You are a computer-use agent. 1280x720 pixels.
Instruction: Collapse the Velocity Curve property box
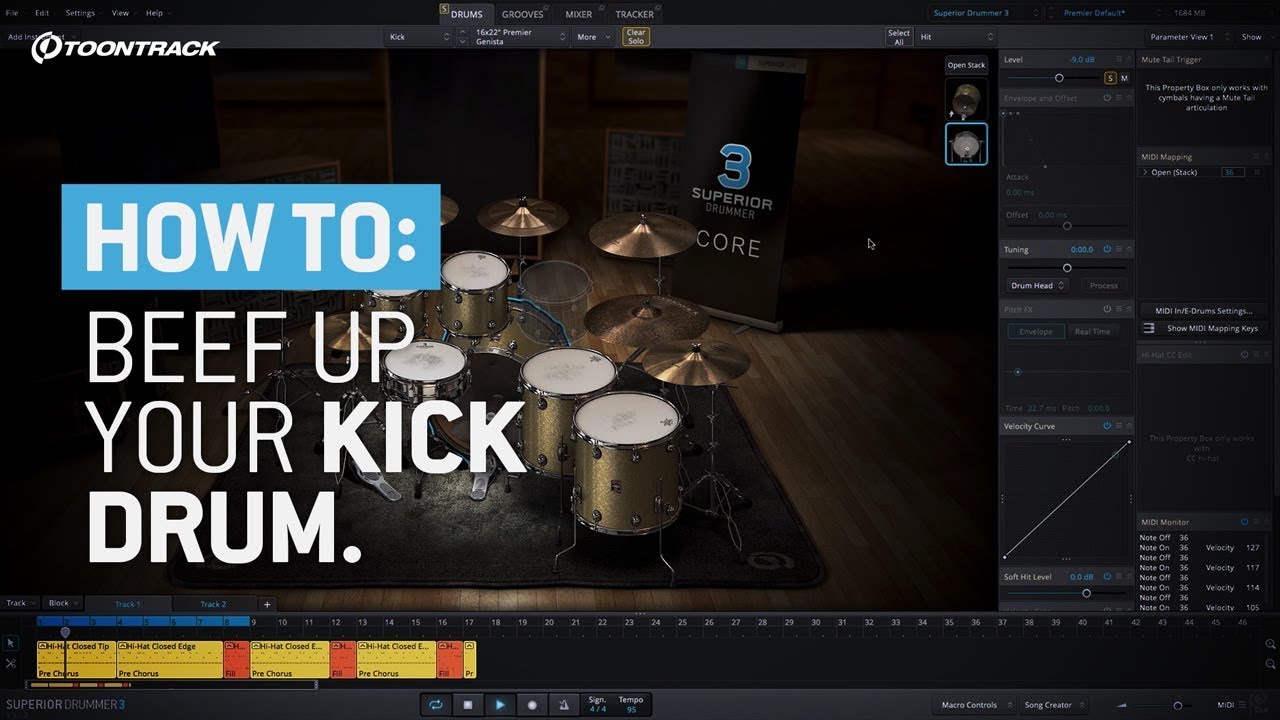tap(1129, 426)
